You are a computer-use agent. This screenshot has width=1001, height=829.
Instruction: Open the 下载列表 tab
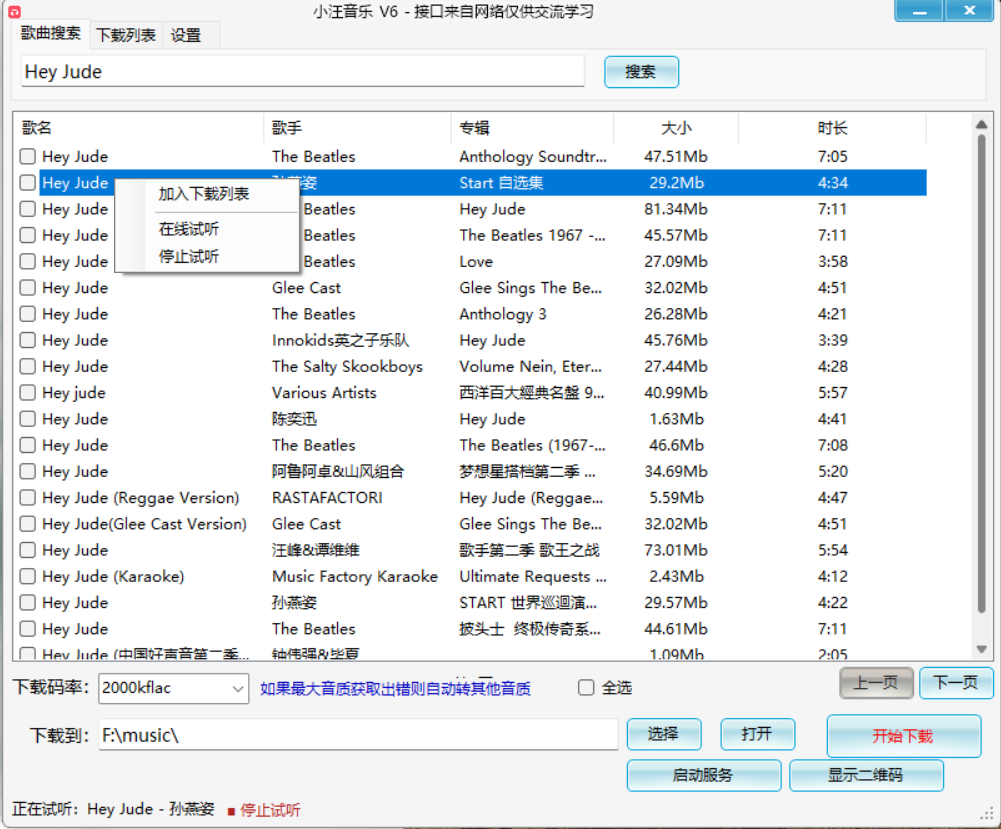point(126,35)
